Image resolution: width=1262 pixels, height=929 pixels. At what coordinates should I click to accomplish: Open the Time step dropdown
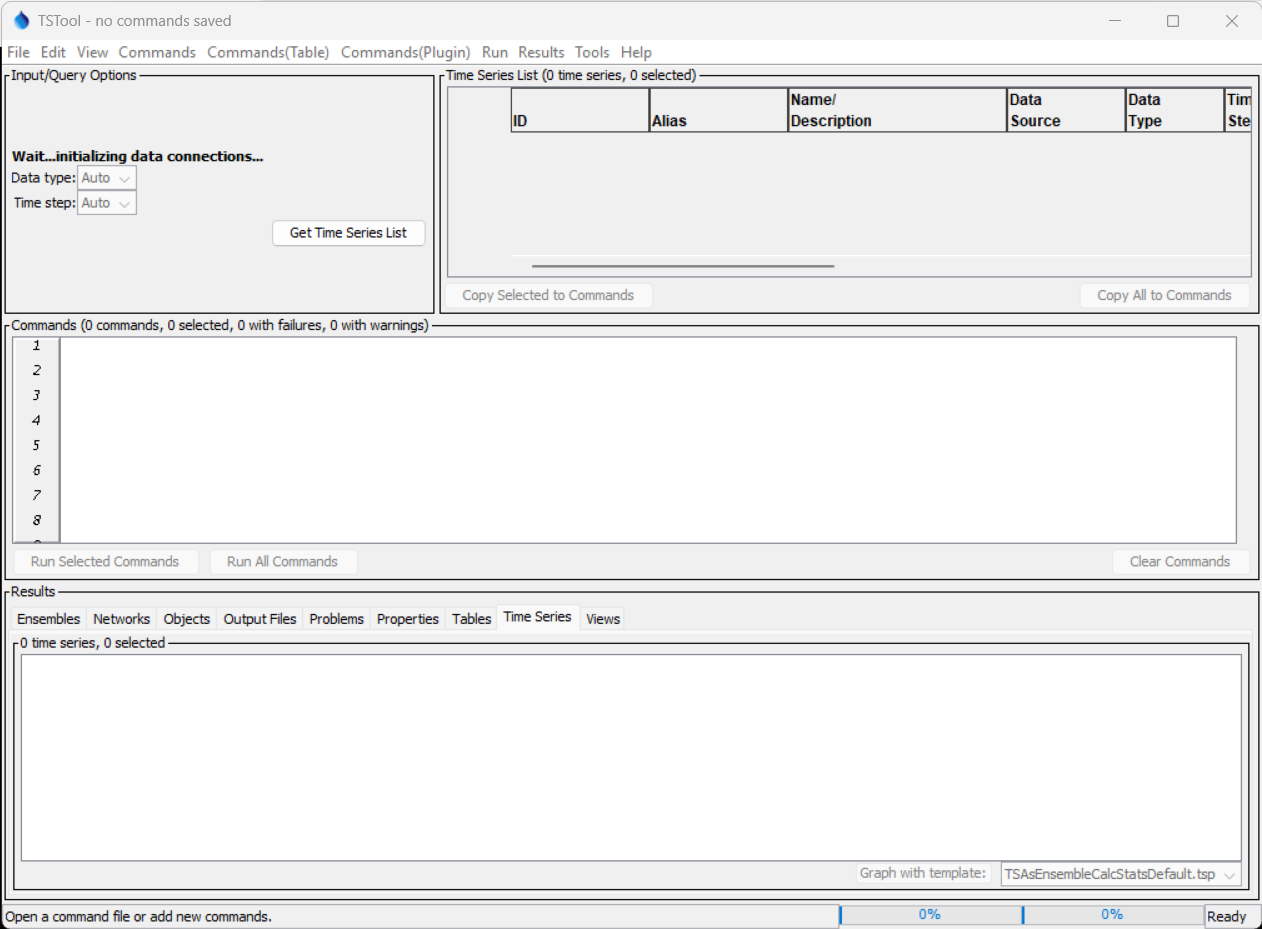(x=106, y=202)
